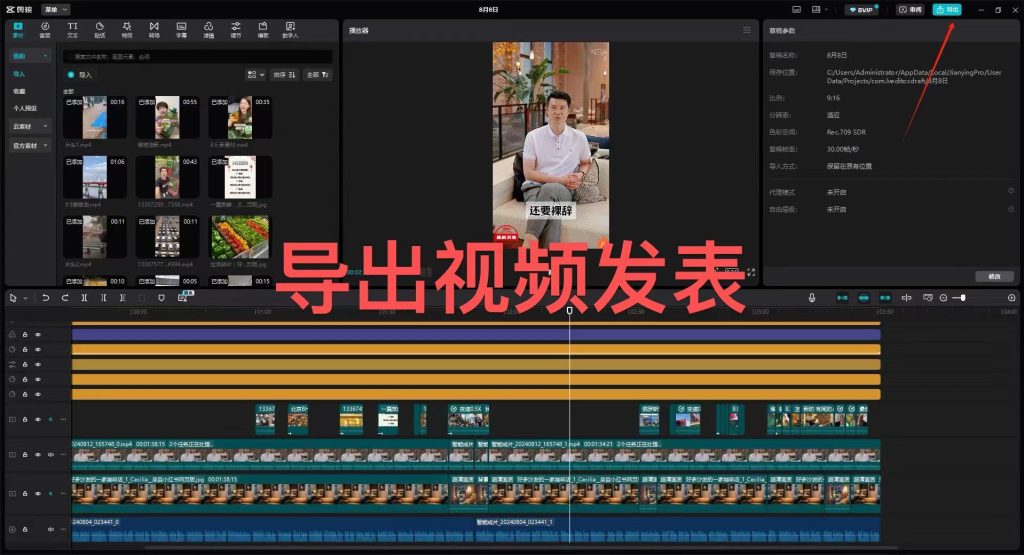
Task: Click the help icon beside 代理模式
Action: point(1010,191)
